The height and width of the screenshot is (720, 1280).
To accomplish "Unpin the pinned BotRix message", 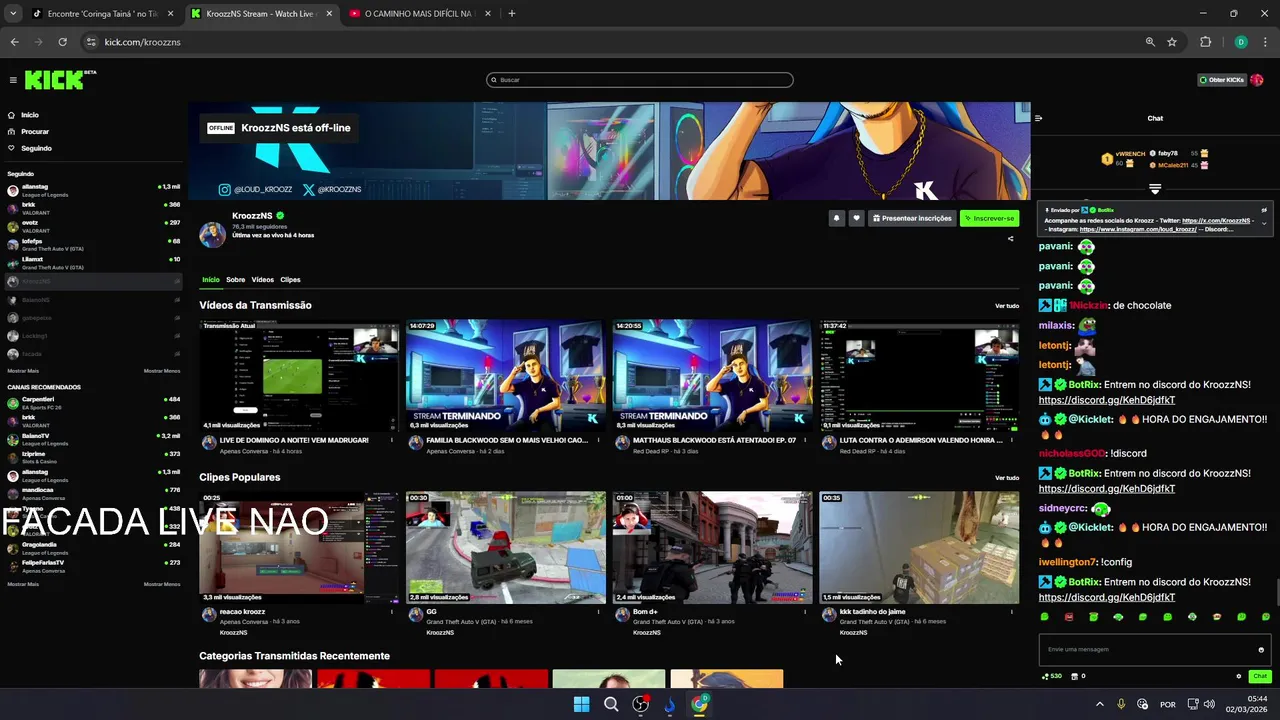I will click(x=1264, y=210).
